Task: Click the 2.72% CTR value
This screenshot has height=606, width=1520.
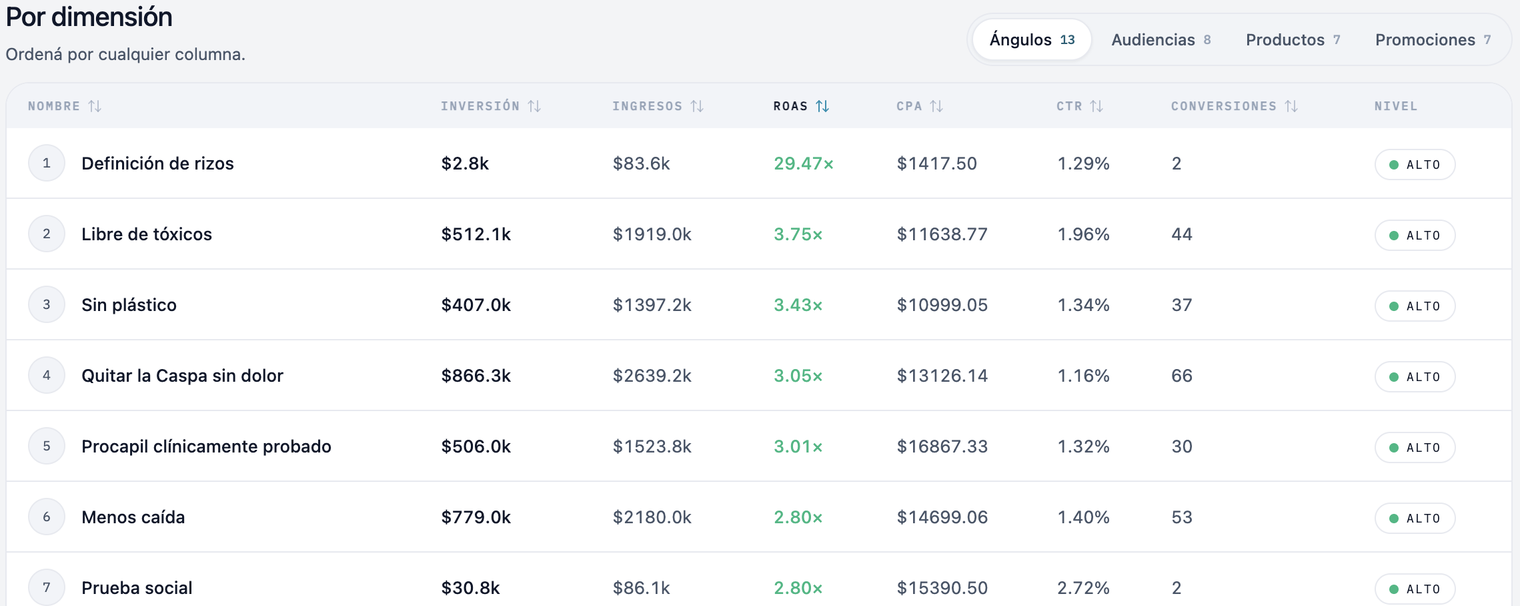Action: coord(1083,588)
